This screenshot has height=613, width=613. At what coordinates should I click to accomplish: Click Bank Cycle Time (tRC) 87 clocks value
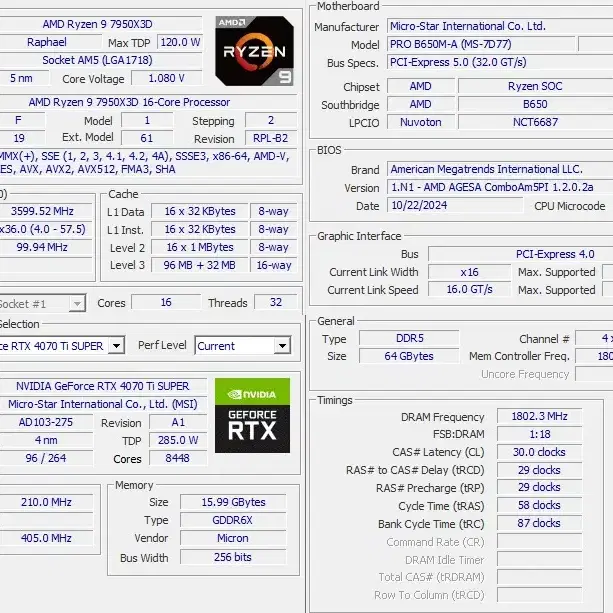click(540, 523)
